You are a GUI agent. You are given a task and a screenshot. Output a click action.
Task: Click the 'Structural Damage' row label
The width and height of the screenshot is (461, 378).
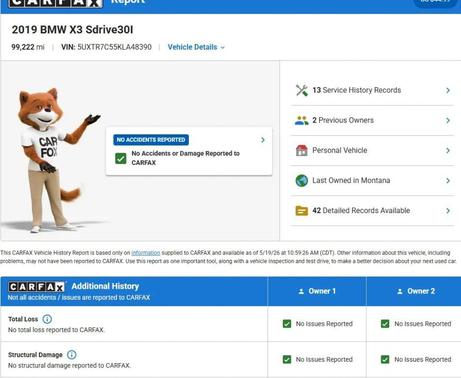tap(35, 355)
